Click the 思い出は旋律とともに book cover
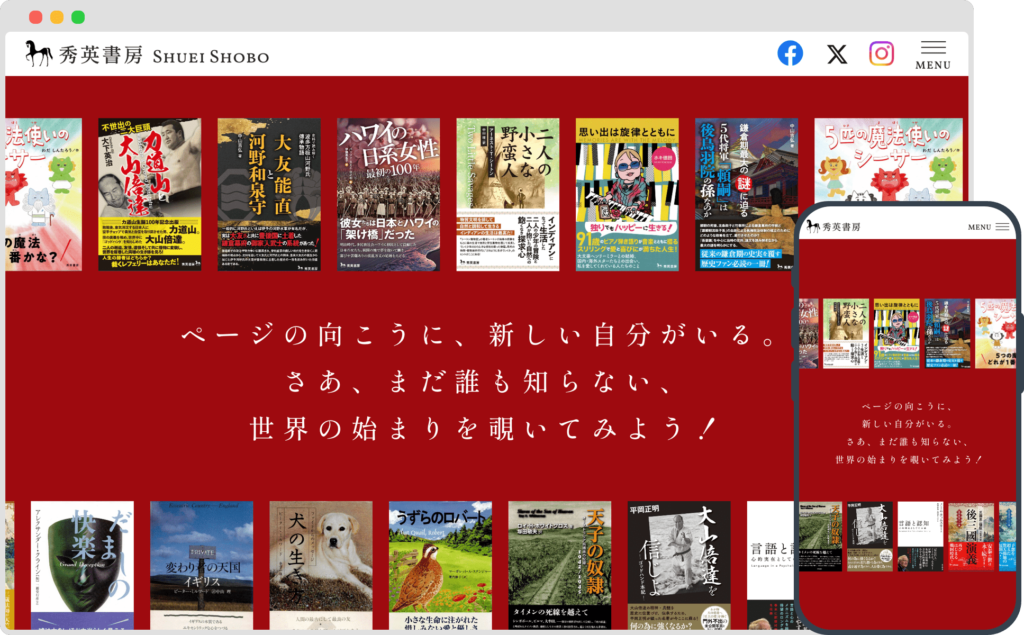 click(x=627, y=195)
